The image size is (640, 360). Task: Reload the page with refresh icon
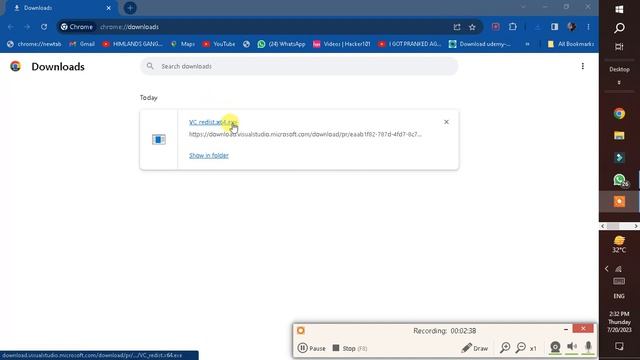pyautogui.click(x=44, y=27)
